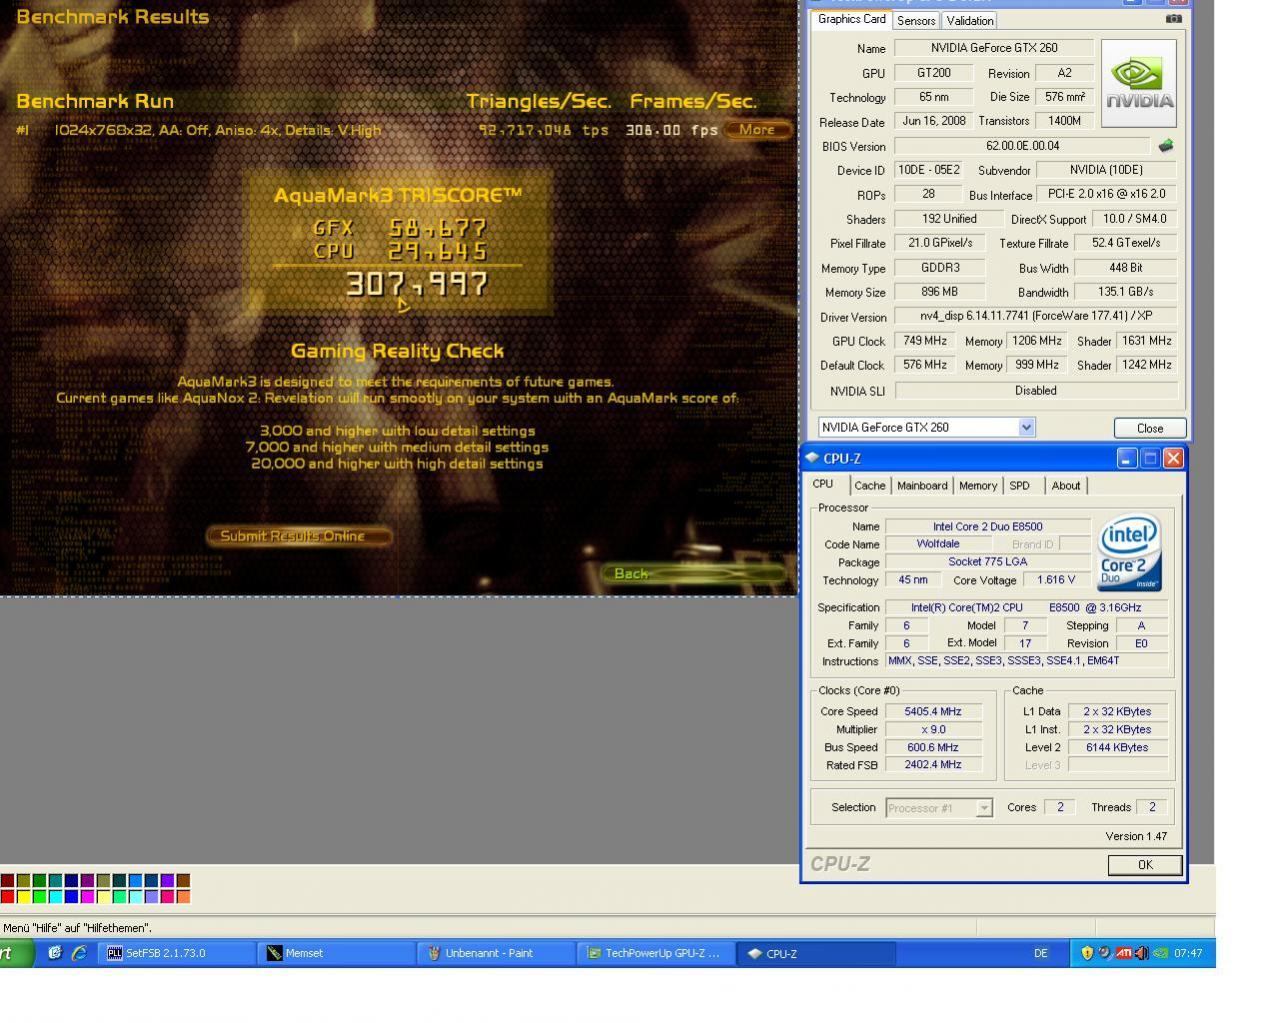The height and width of the screenshot is (1023, 1279).
Task: Select the Graphics Card tab in GPU-Z
Action: 851,19
